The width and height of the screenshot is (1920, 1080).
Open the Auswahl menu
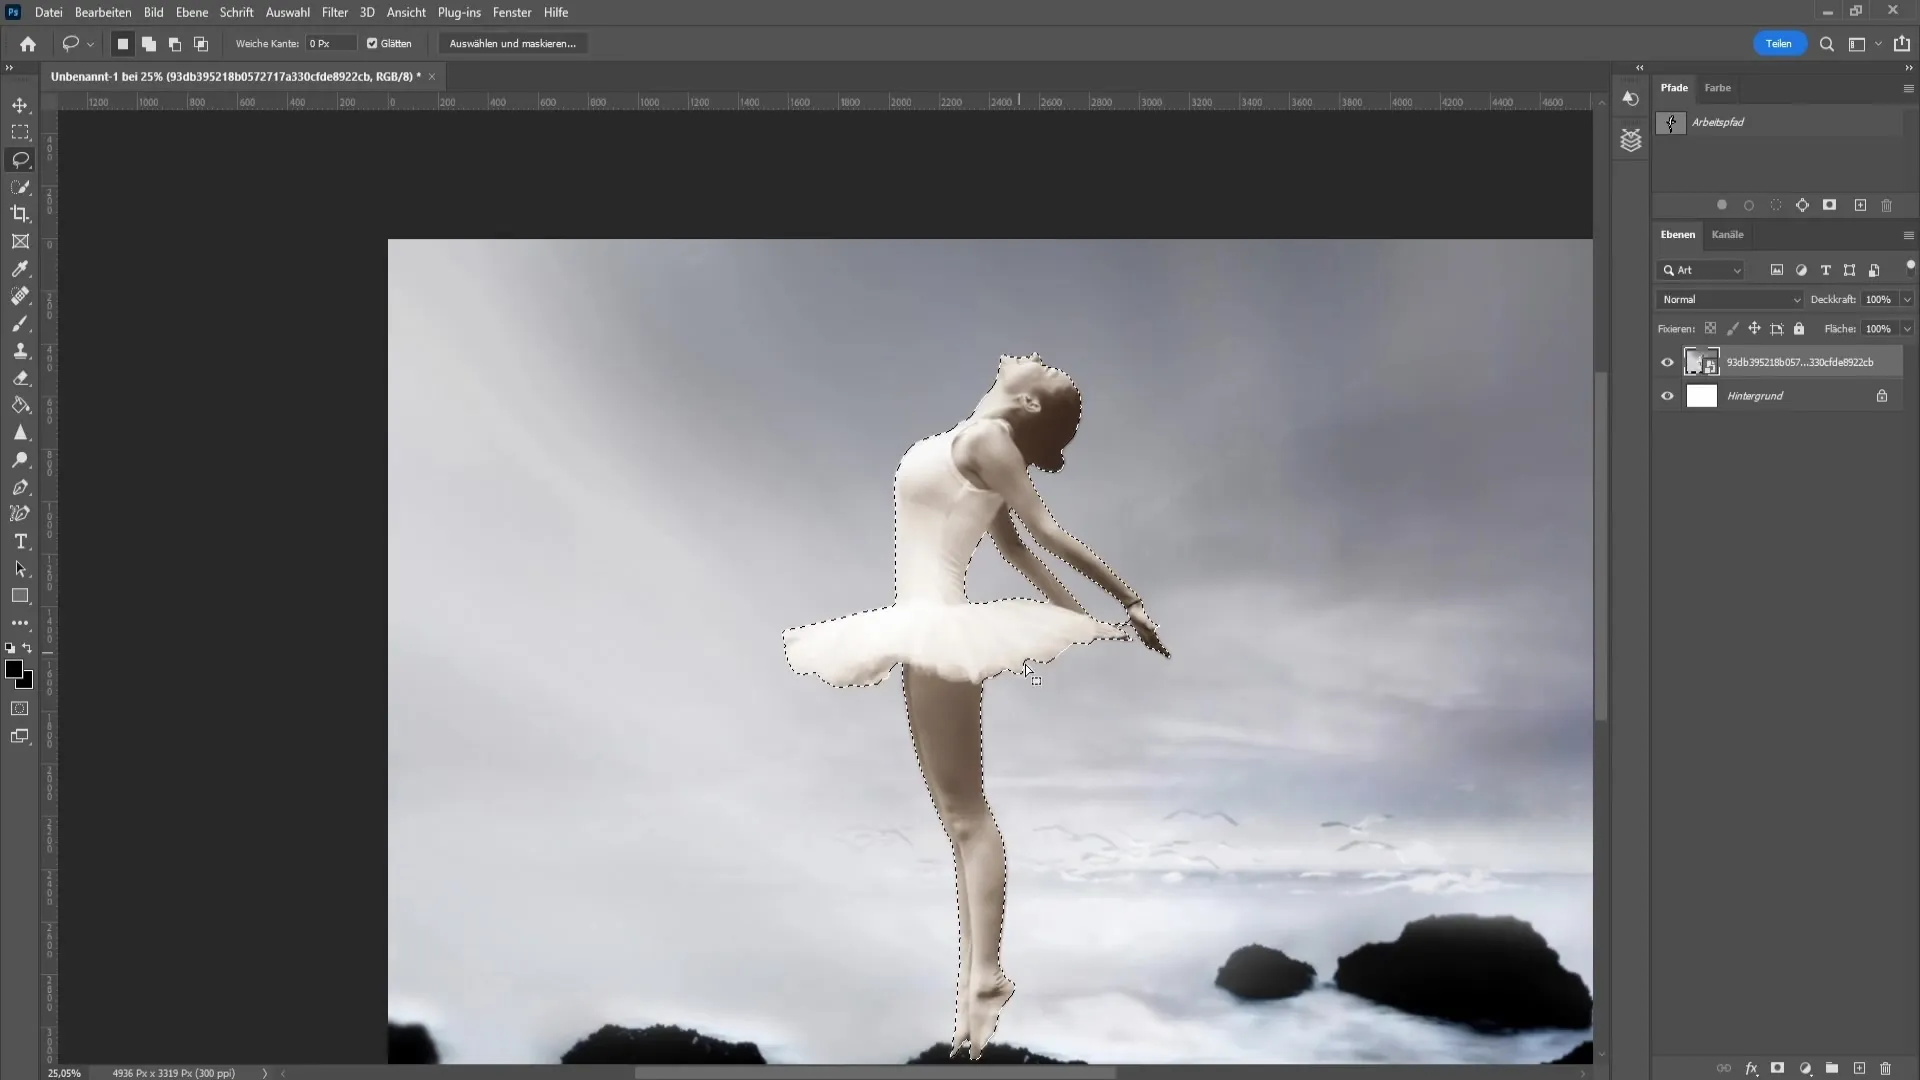tap(286, 12)
